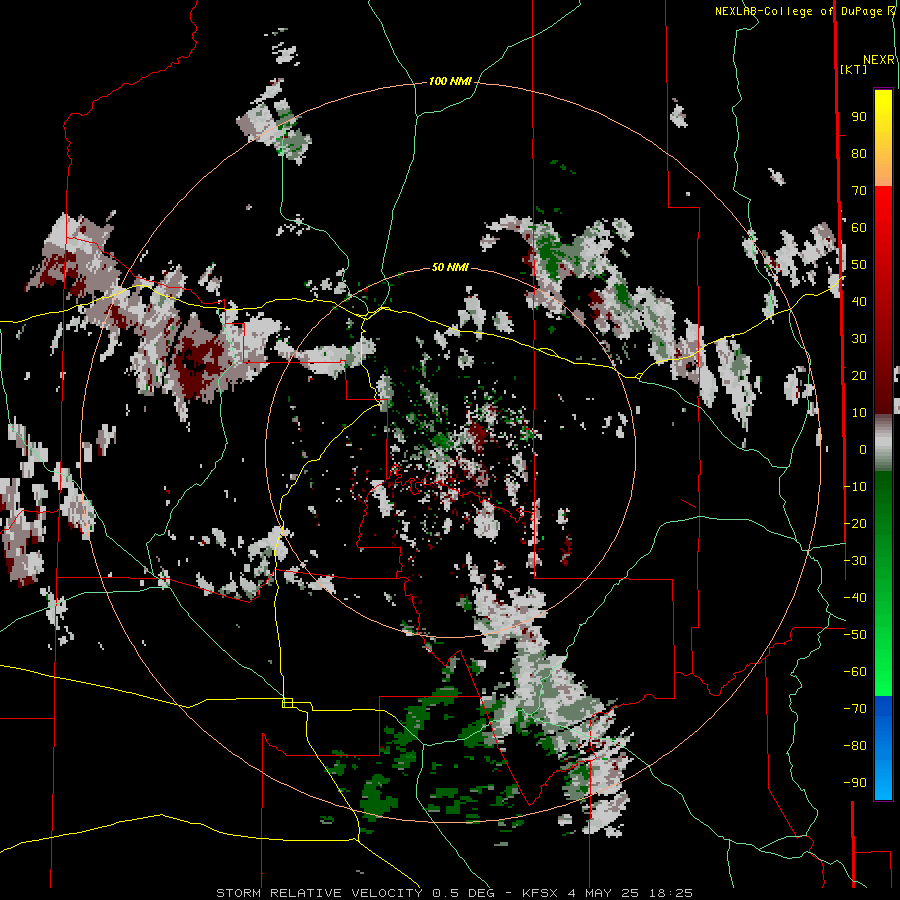The width and height of the screenshot is (900, 900).
Task: Select the positive 80 scale label
Action: tap(859, 154)
